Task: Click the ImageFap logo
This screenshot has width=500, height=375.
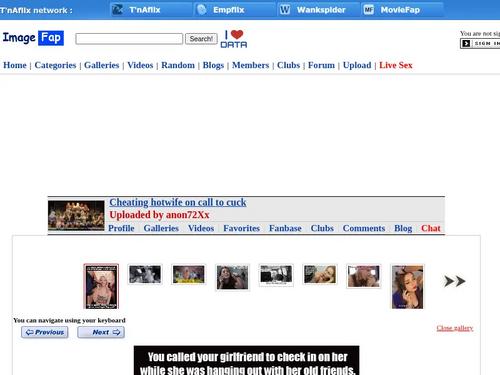Action: click(x=33, y=38)
